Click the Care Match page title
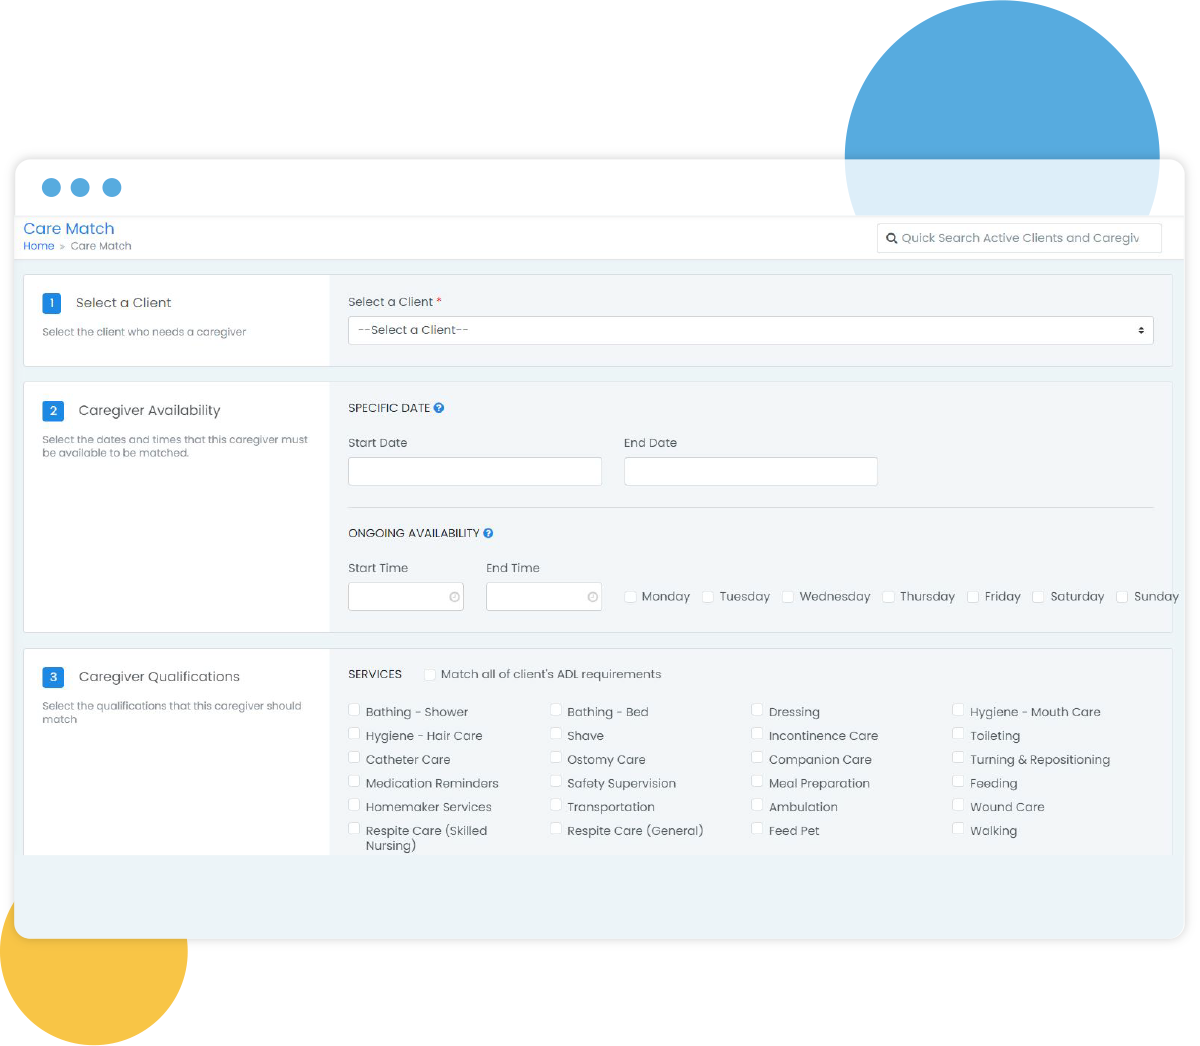This screenshot has height=1046, width=1200. coord(69,229)
